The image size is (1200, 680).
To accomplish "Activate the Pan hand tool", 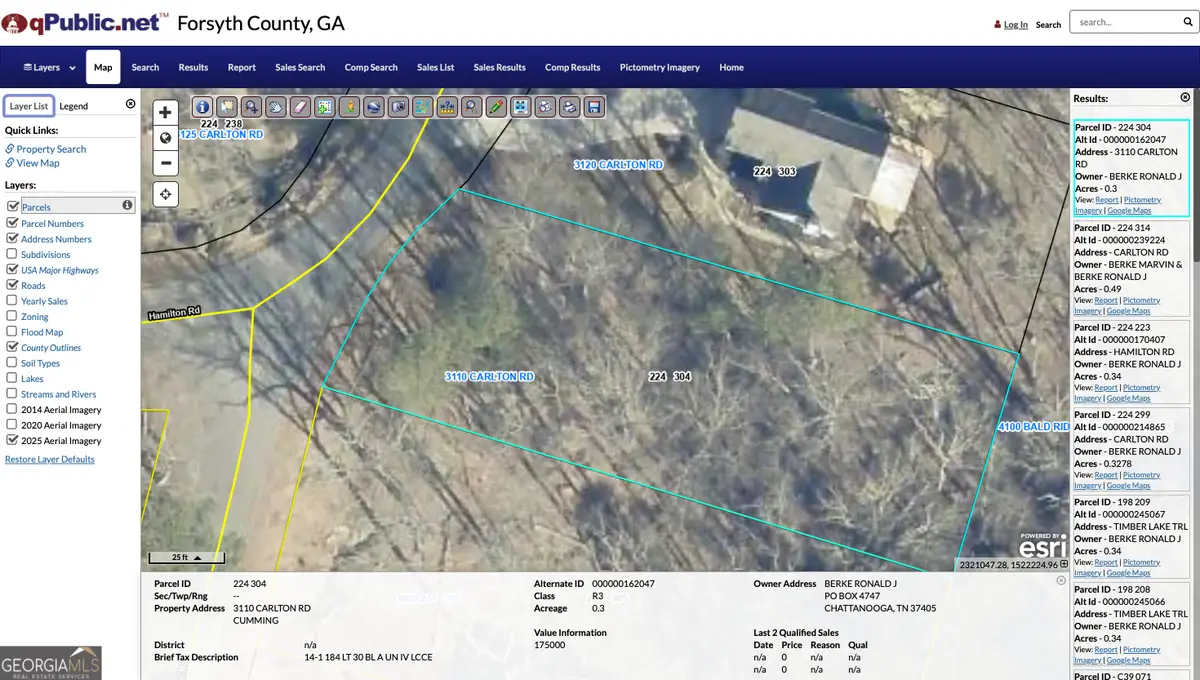I will [x=275, y=106].
